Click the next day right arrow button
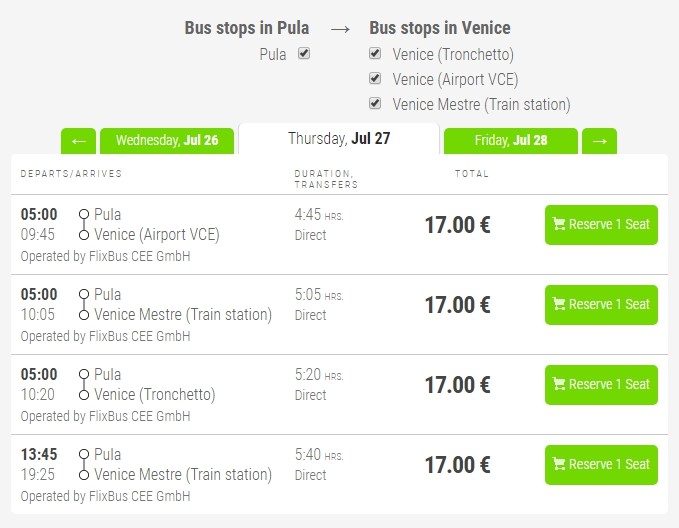Screen dimensions: 679x528 [x=599, y=141]
